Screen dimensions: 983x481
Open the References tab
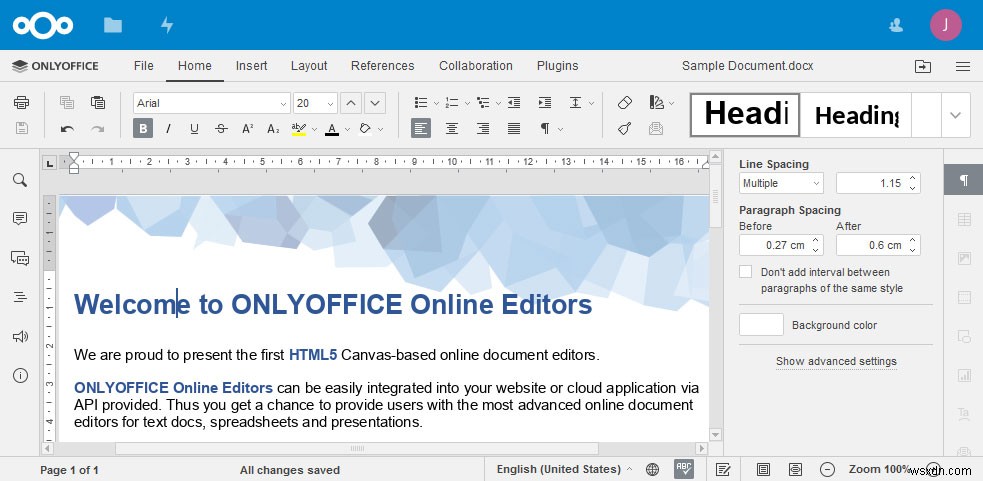(x=382, y=66)
